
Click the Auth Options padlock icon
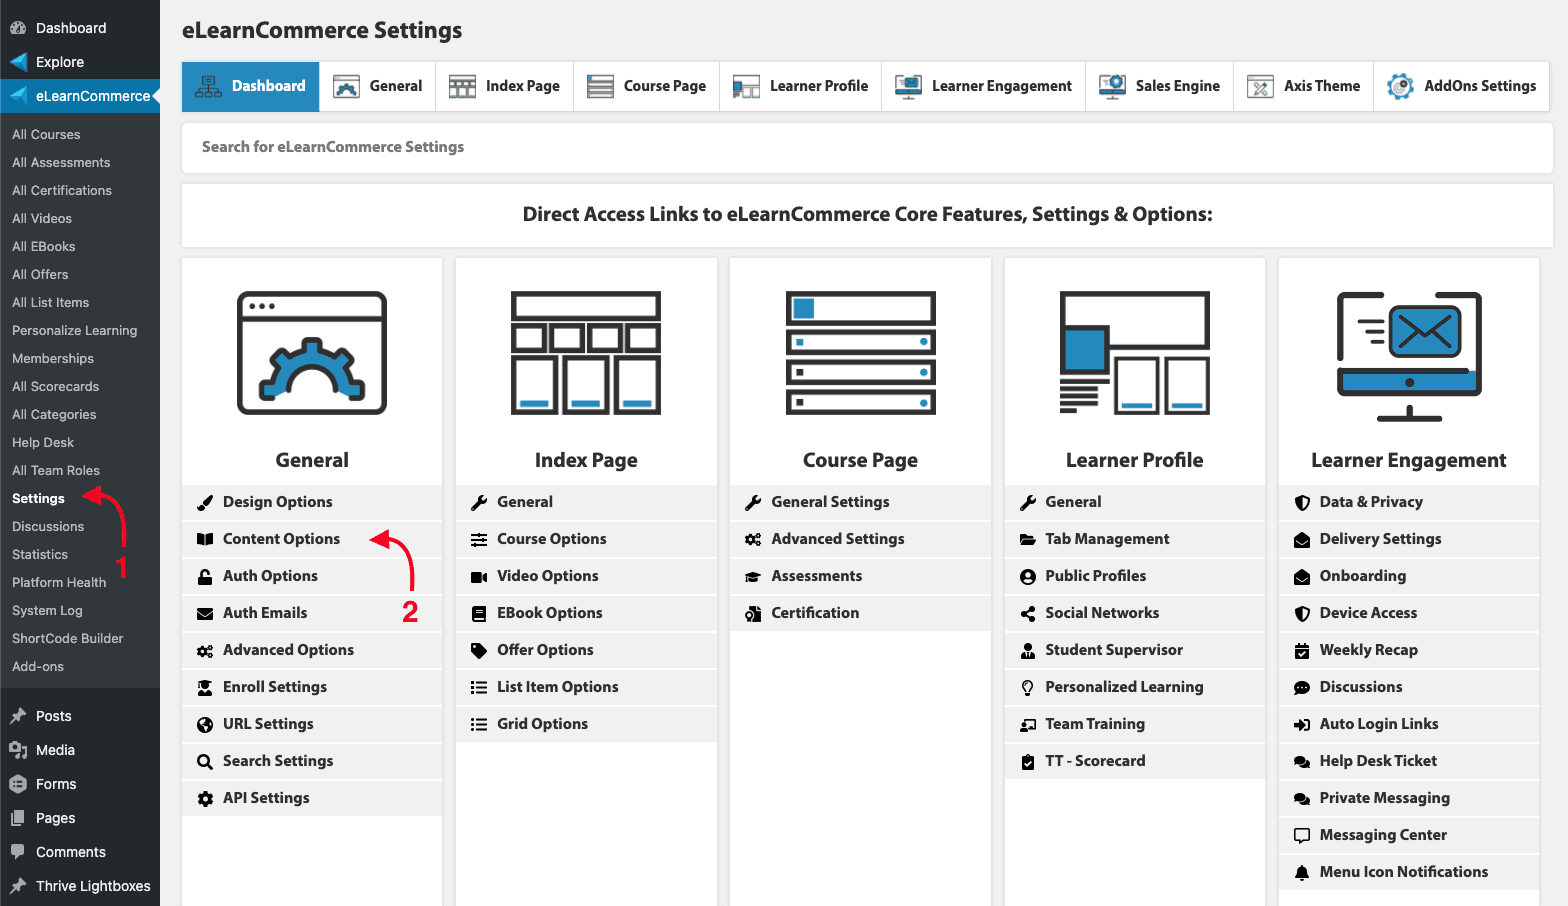pyautogui.click(x=205, y=577)
